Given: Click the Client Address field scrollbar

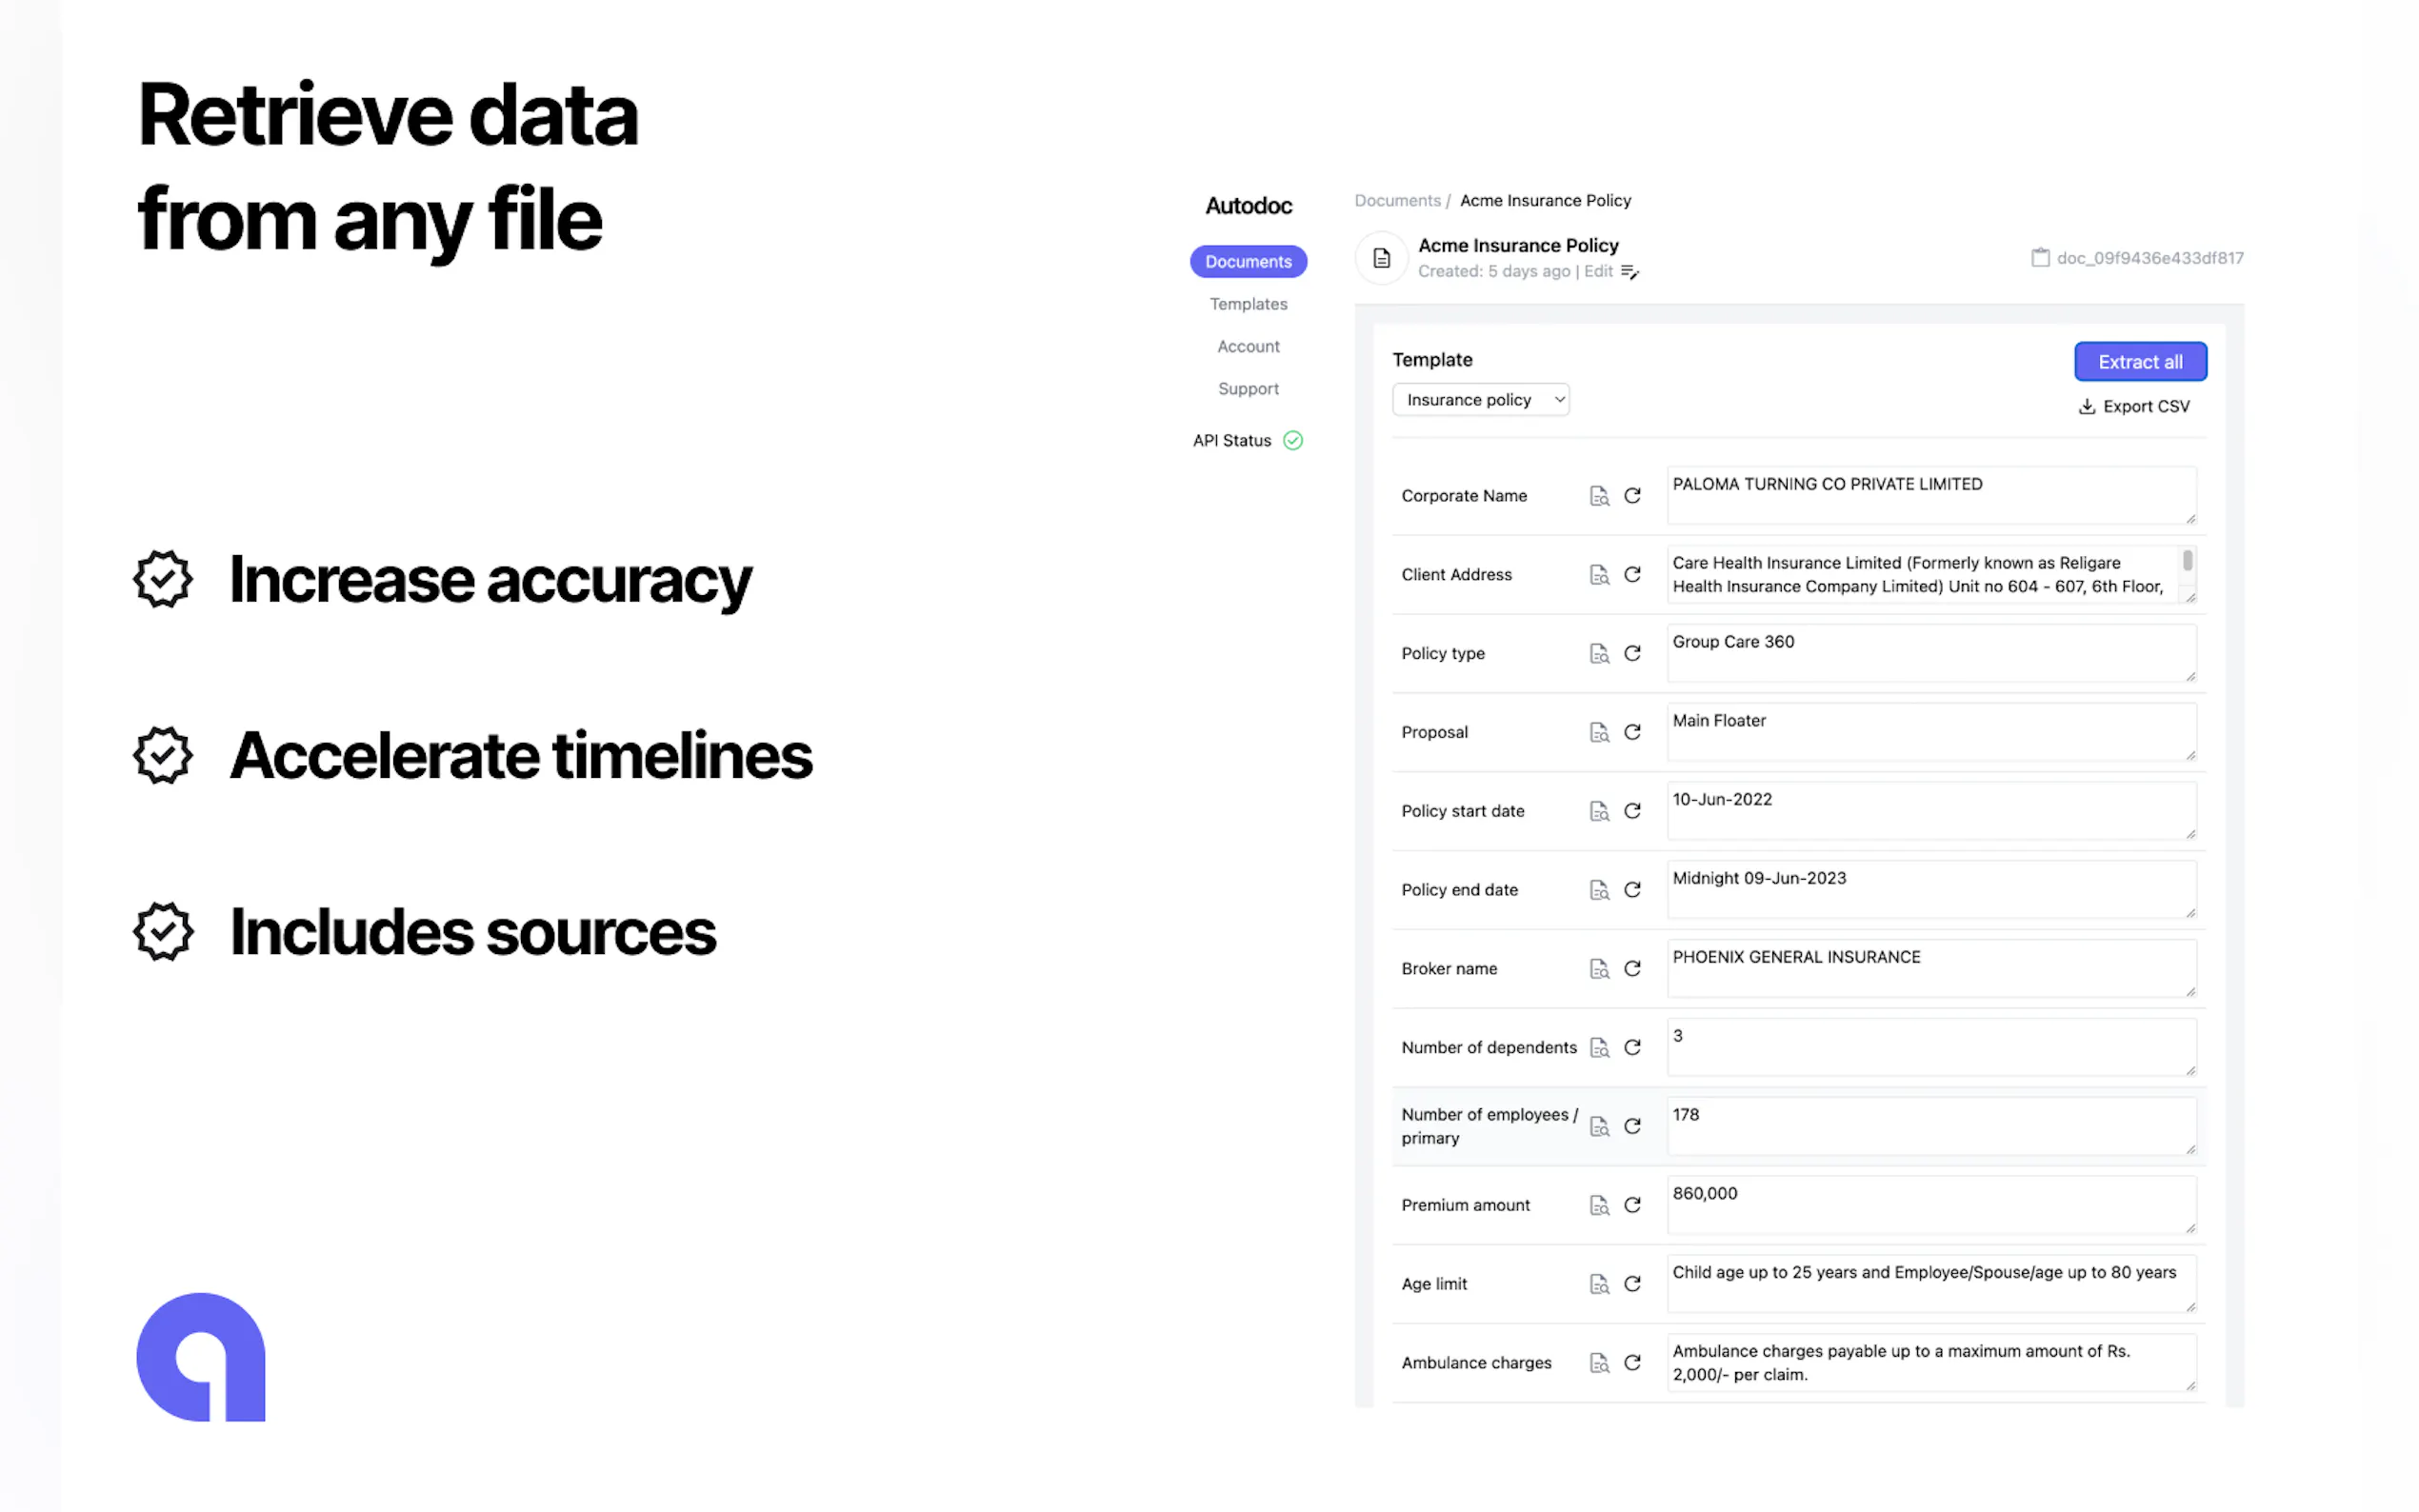Looking at the screenshot, I should pos(2187,562).
